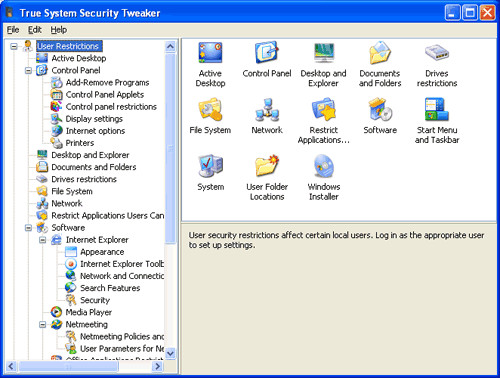Click the tree scroll up arrow
Image resolution: width=500 pixels, height=378 pixels.
tap(170, 46)
